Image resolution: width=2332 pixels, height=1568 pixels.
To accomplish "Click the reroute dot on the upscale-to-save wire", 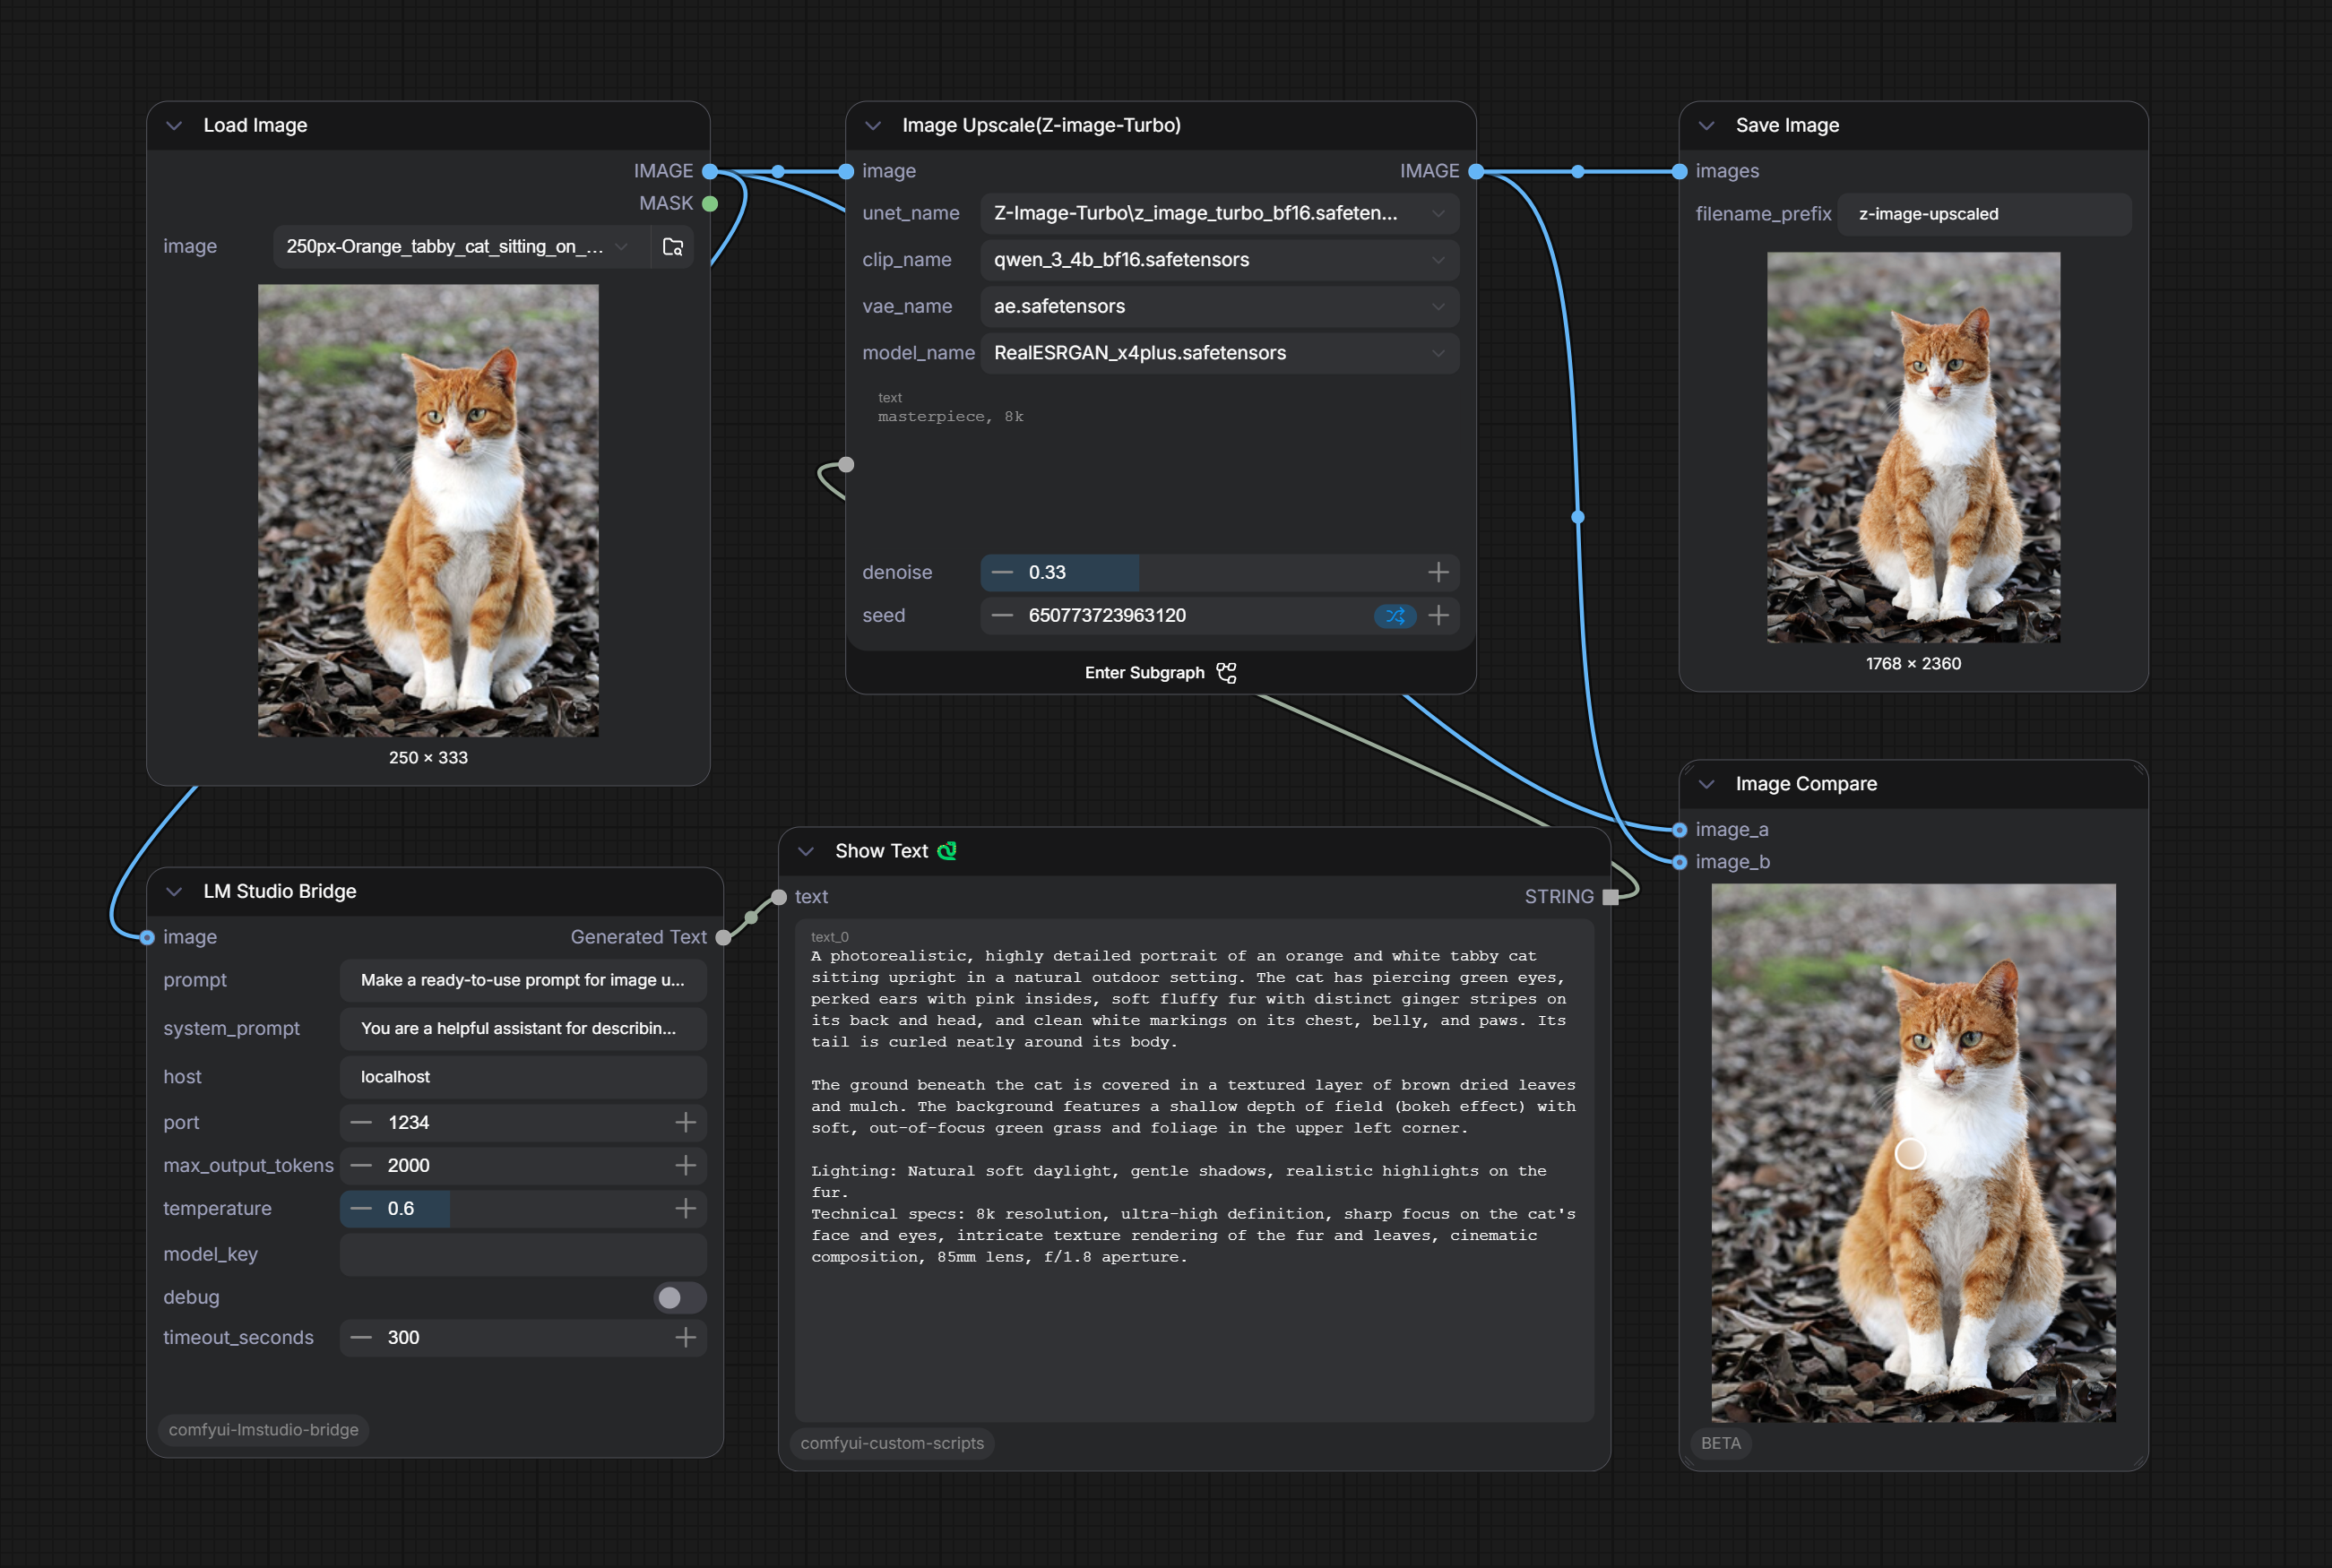I will coord(1578,172).
